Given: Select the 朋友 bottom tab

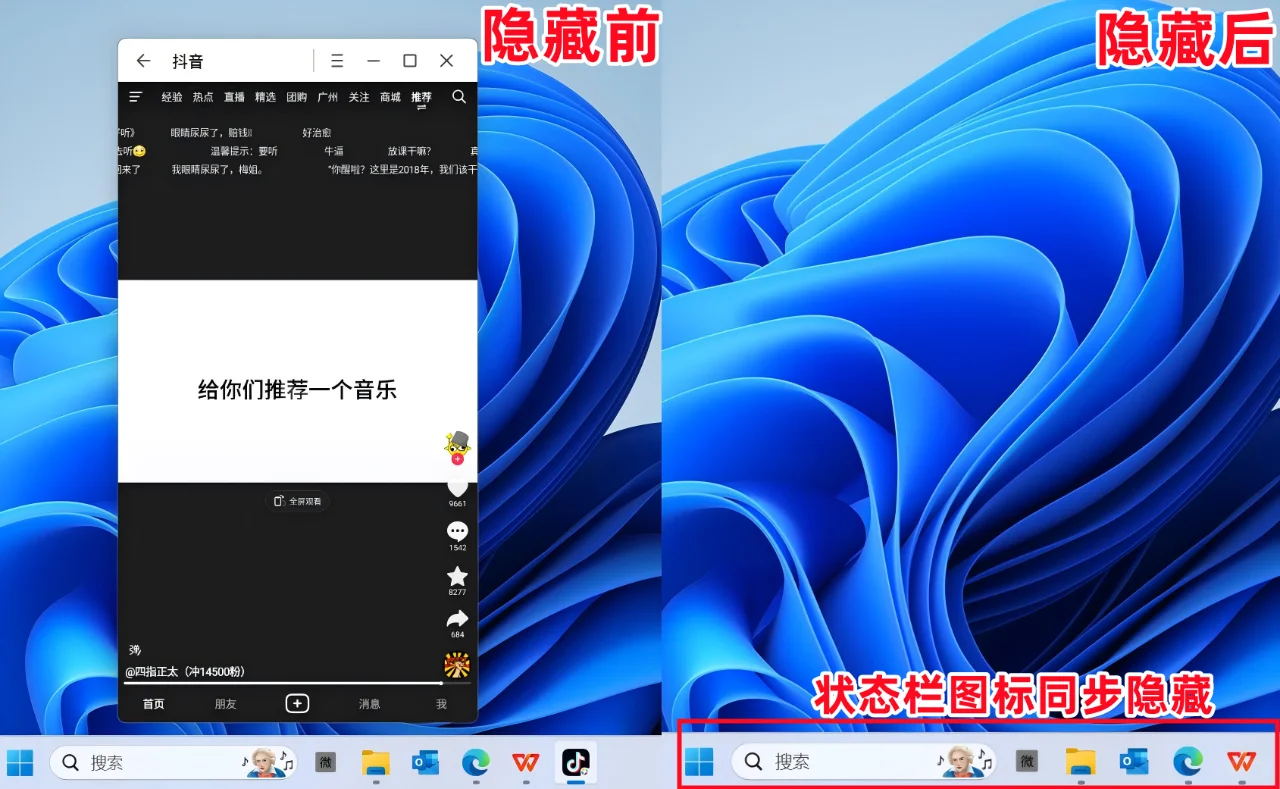Looking at the screenshot, I should (225, 703).
